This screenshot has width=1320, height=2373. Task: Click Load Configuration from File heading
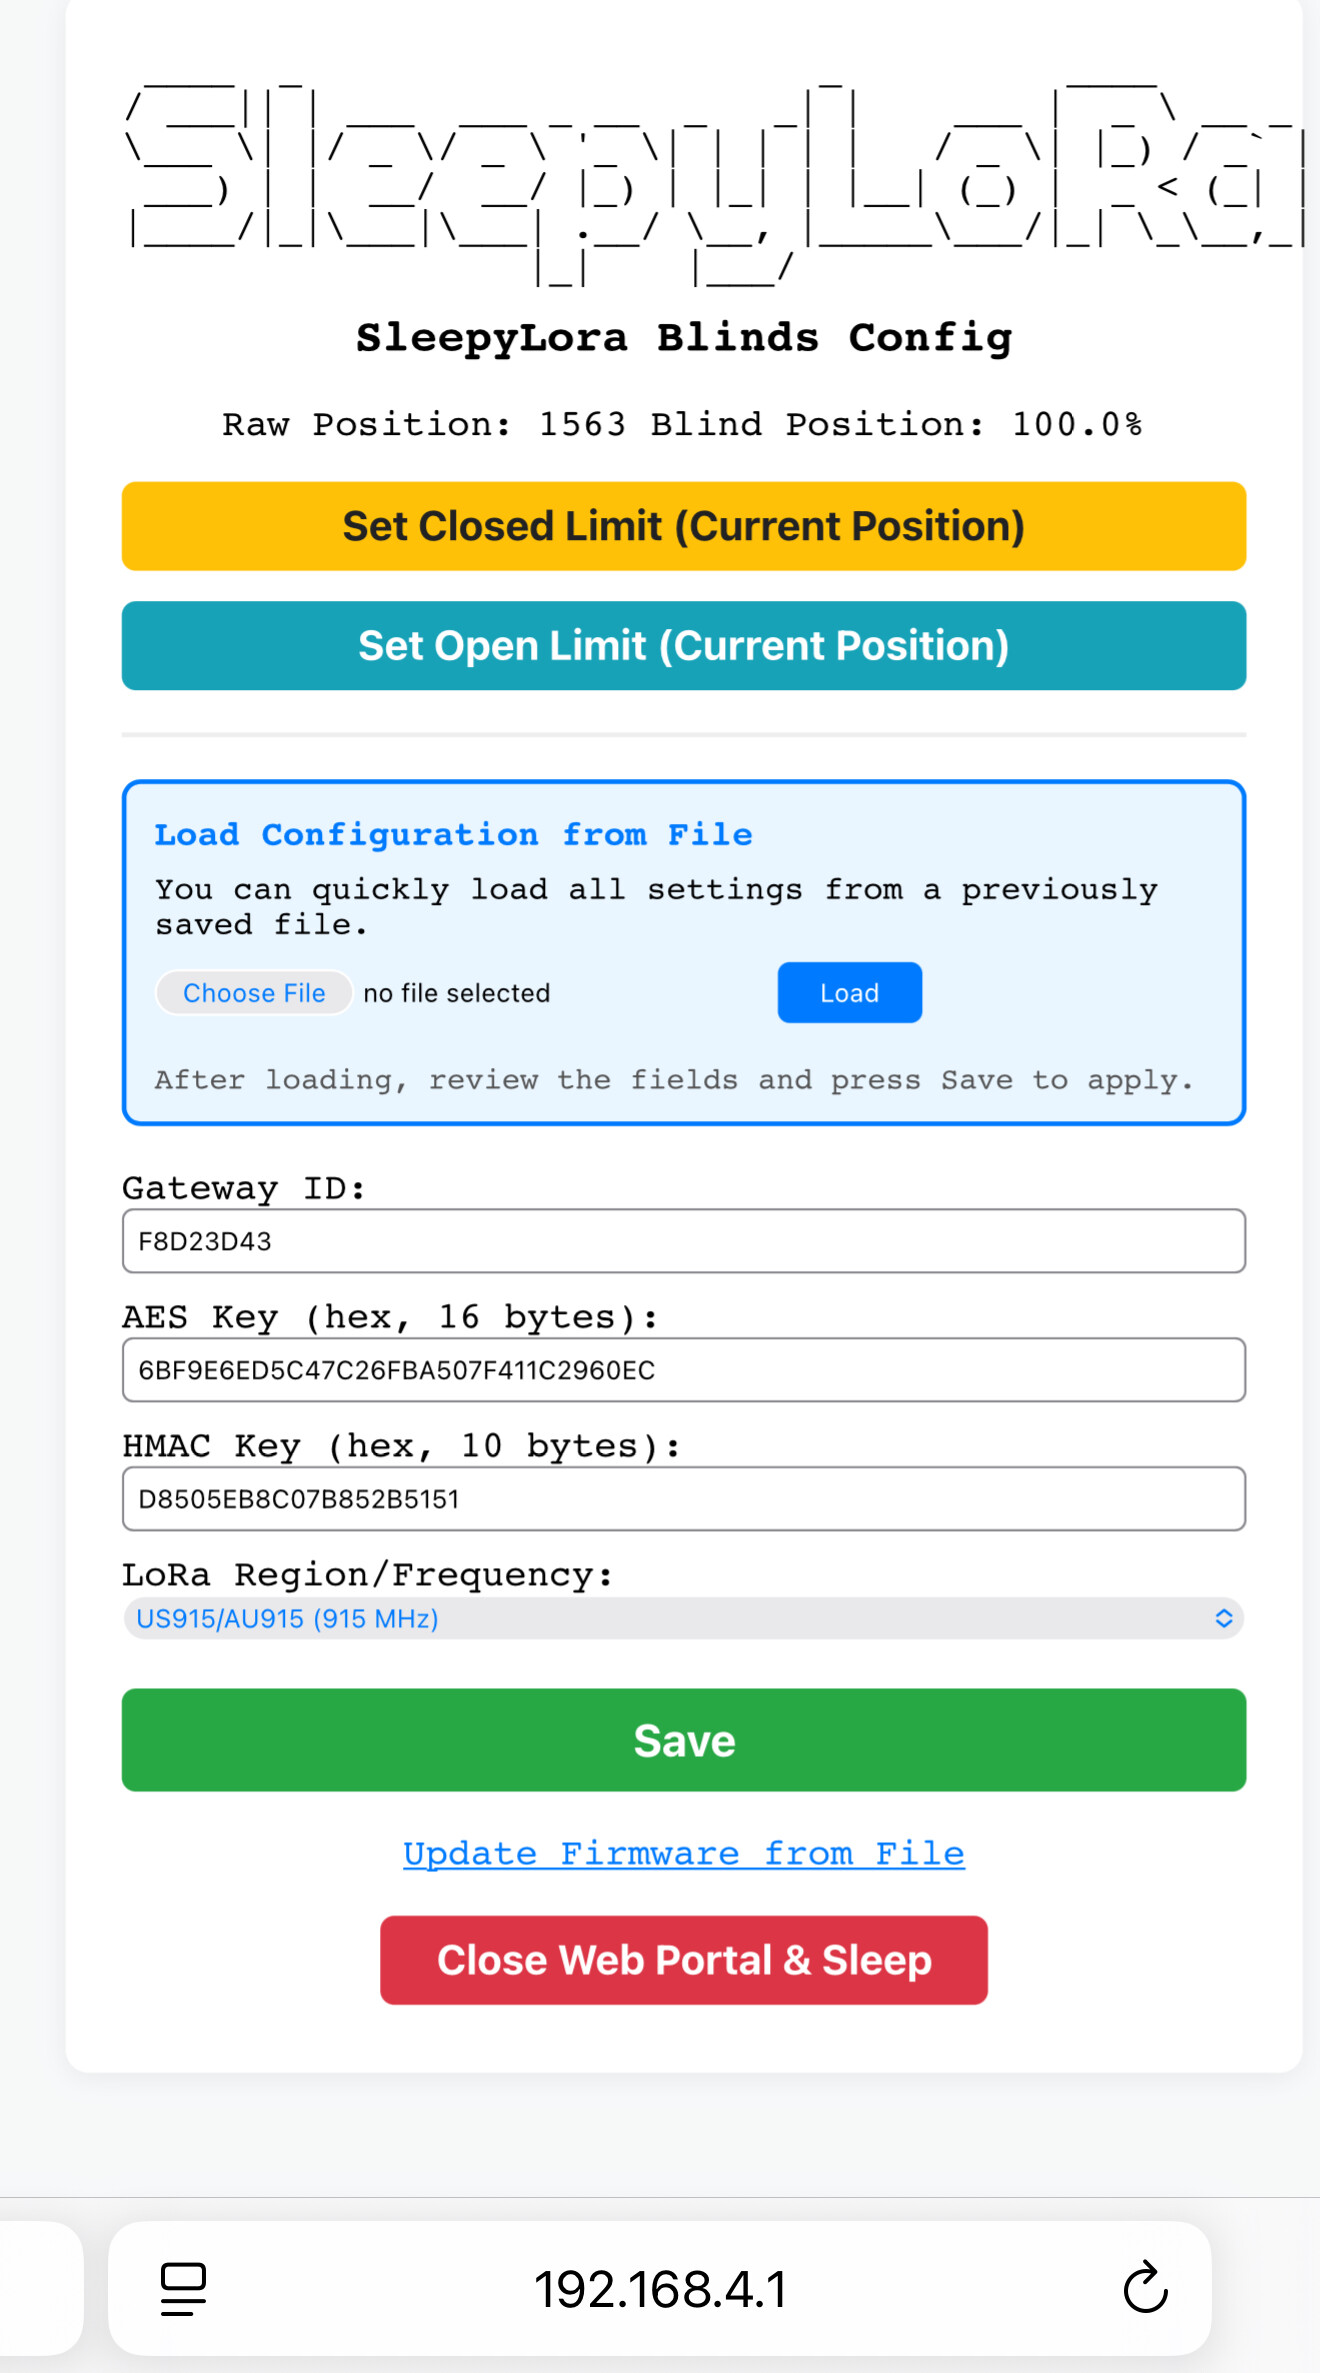(453, 834)
